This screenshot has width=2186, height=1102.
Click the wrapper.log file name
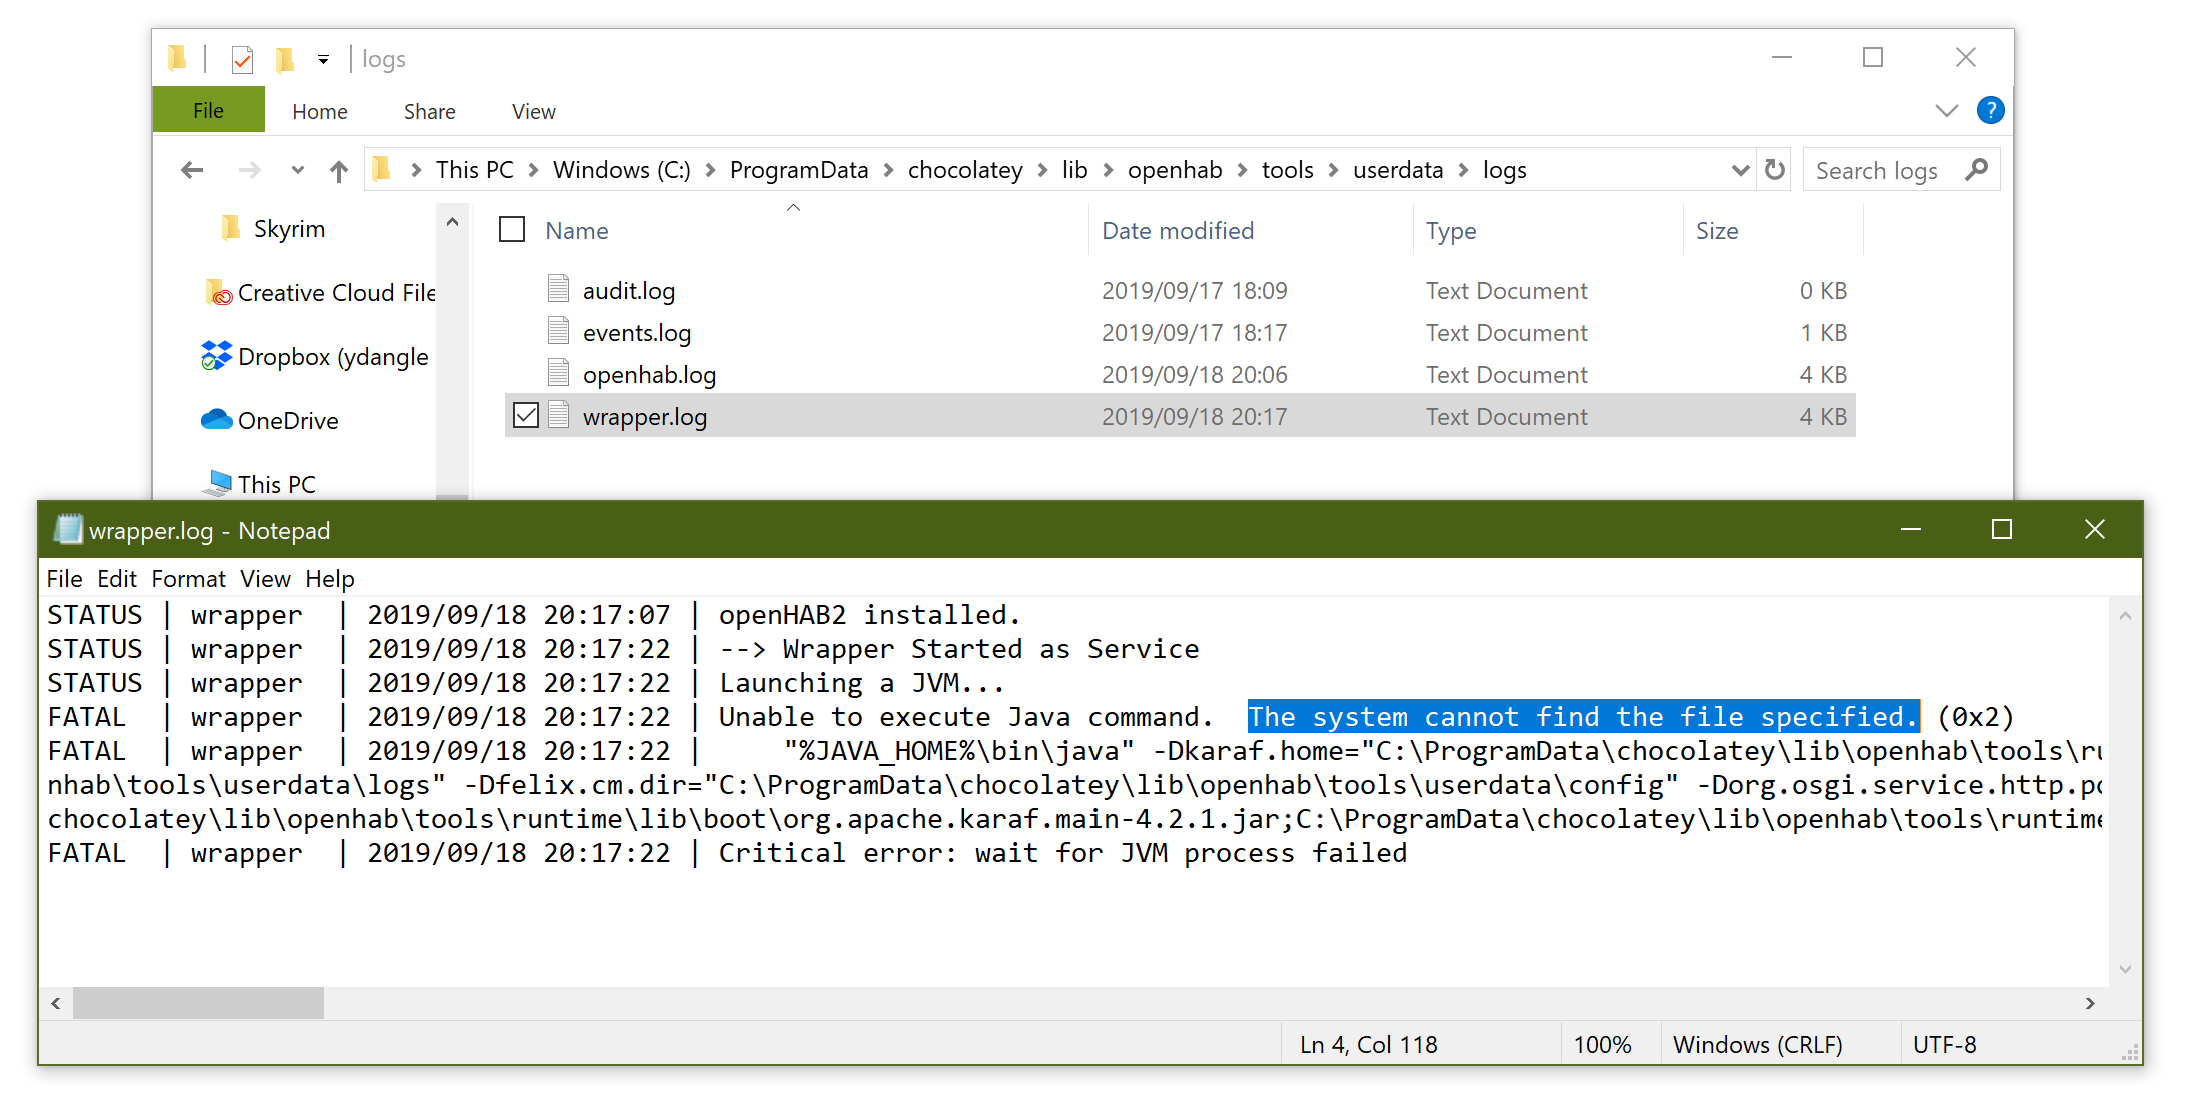tap(645, 417)
